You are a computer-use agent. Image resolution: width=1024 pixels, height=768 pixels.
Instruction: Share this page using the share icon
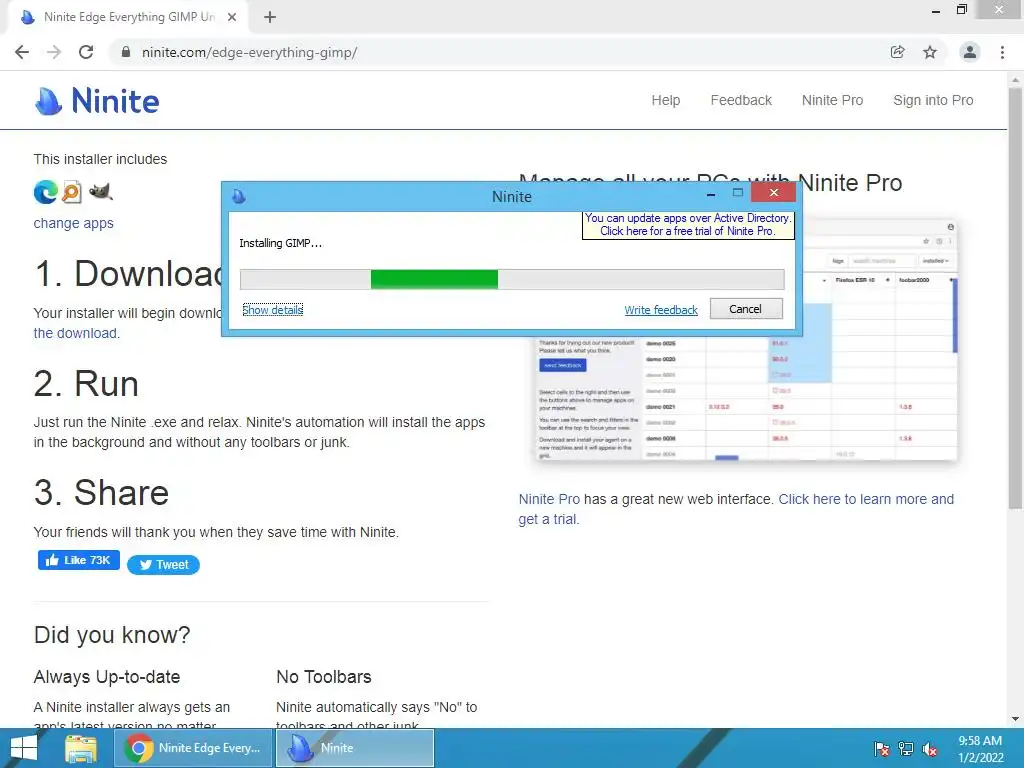pyautogui.click(x=897, y=52)
